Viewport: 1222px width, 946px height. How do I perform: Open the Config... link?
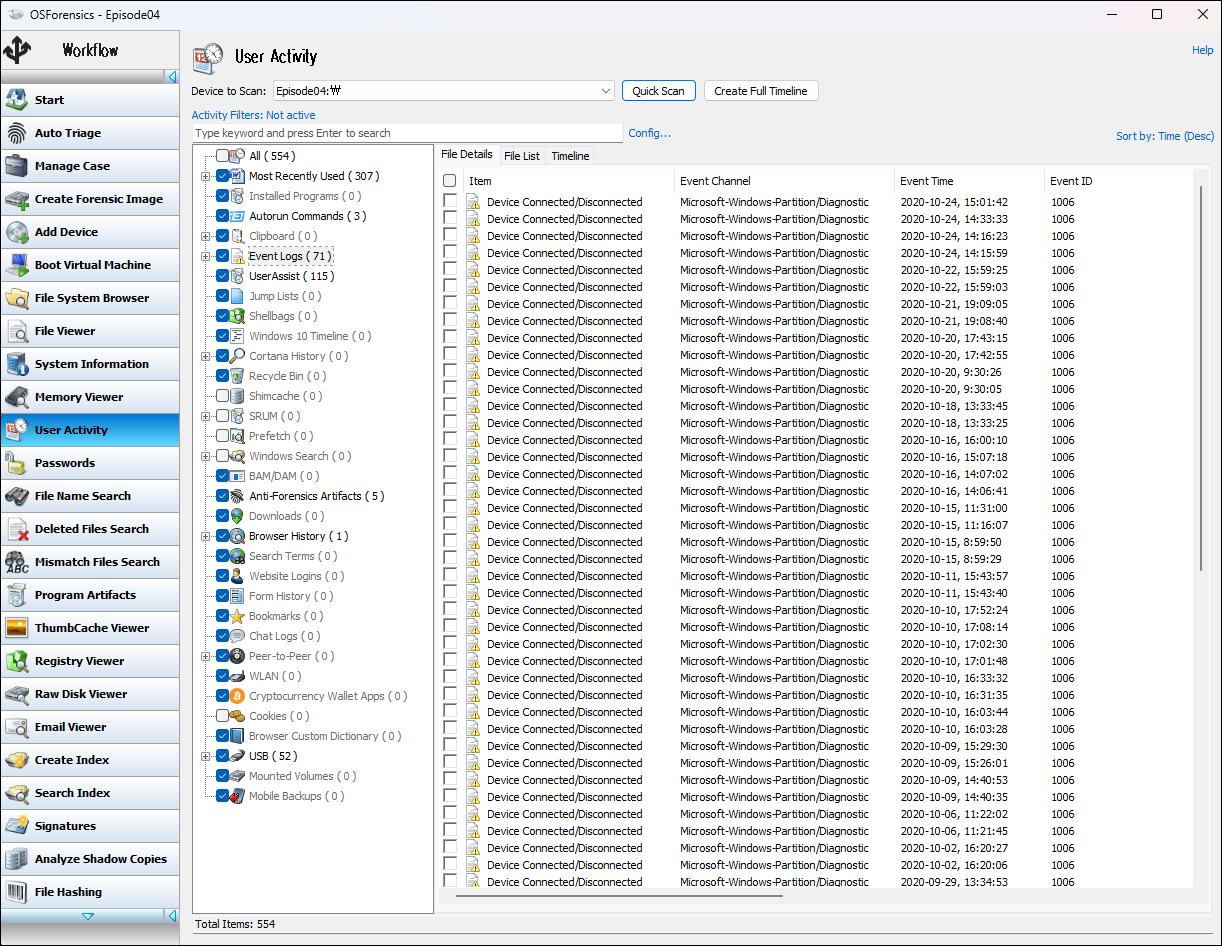click(650, 133)
